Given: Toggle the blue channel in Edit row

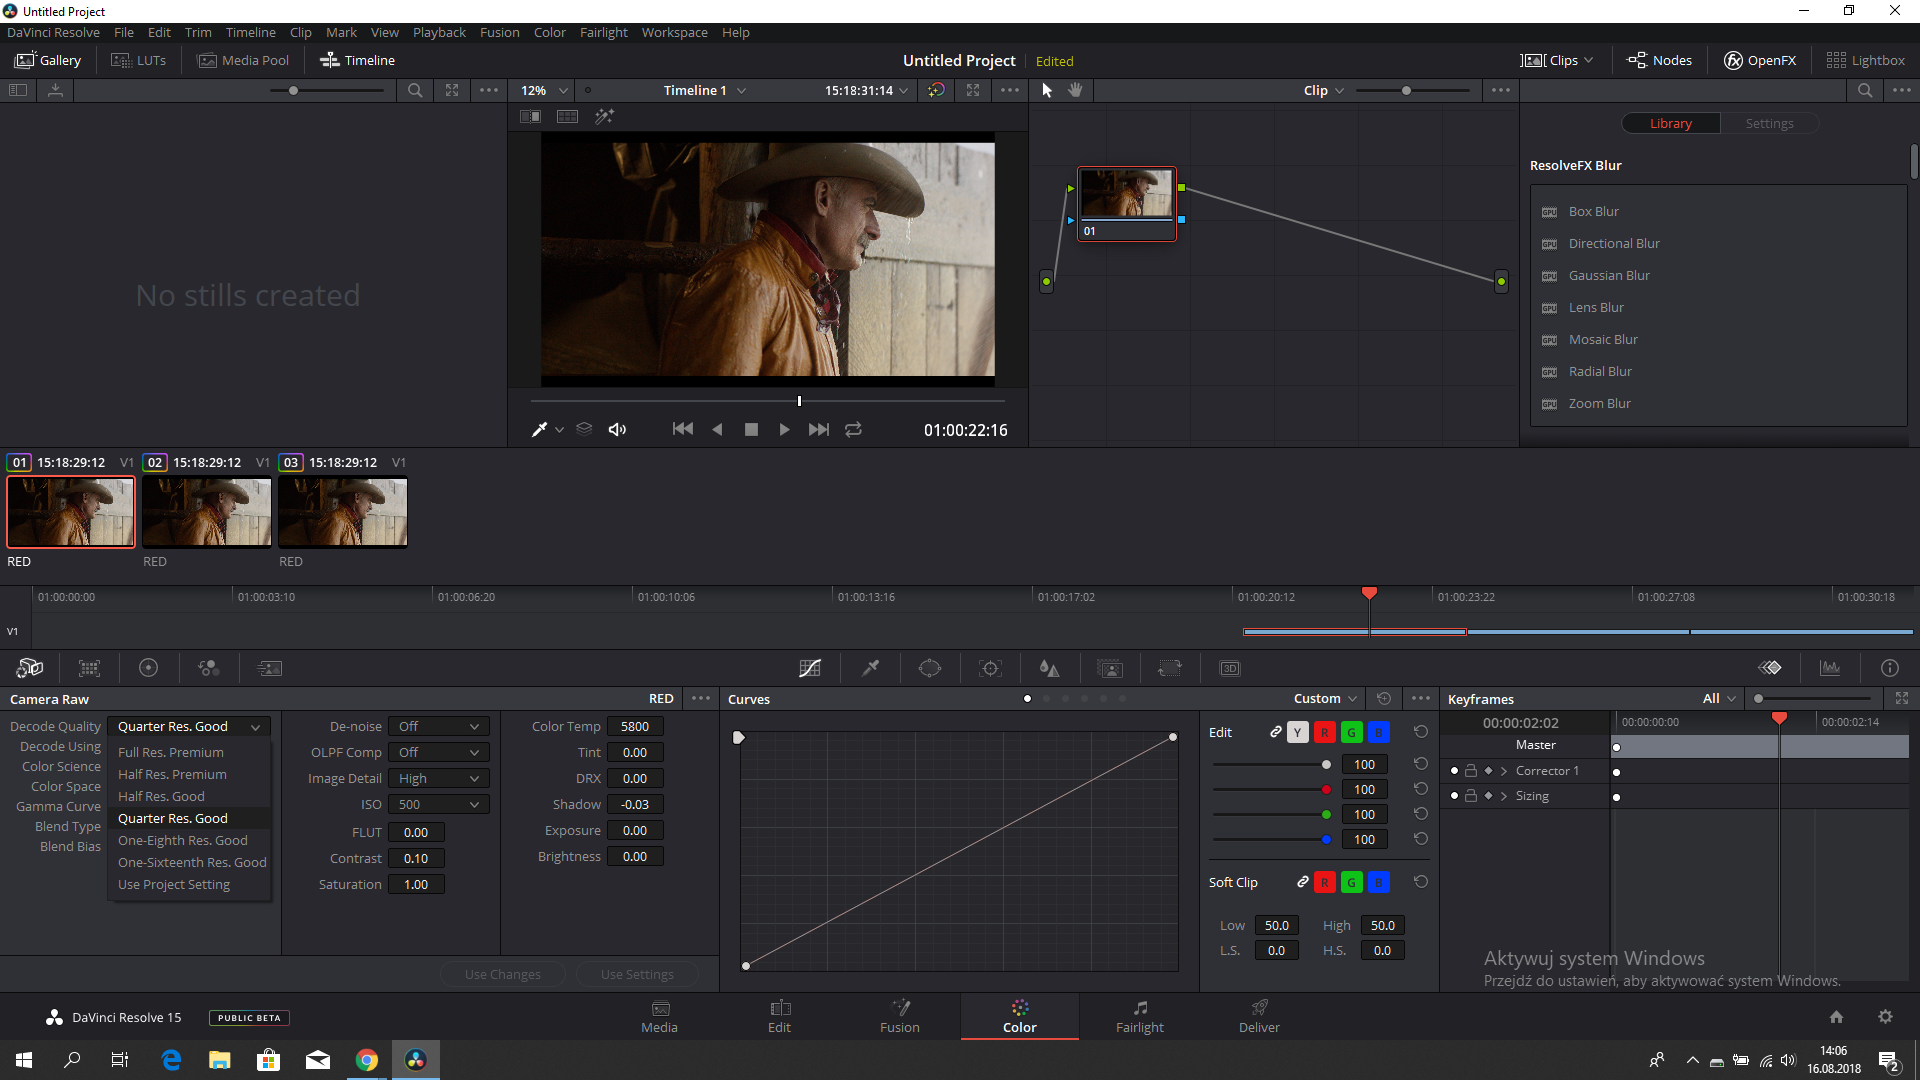Looking at the screenshot, I should 1378,733.
